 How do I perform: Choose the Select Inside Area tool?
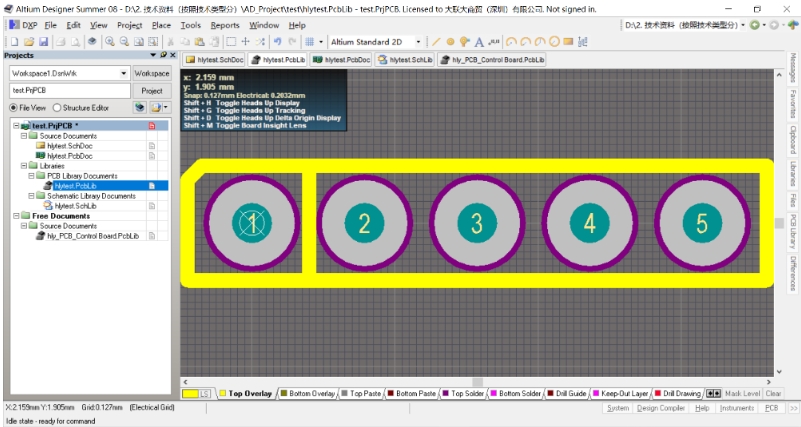[x=231, y=42]
